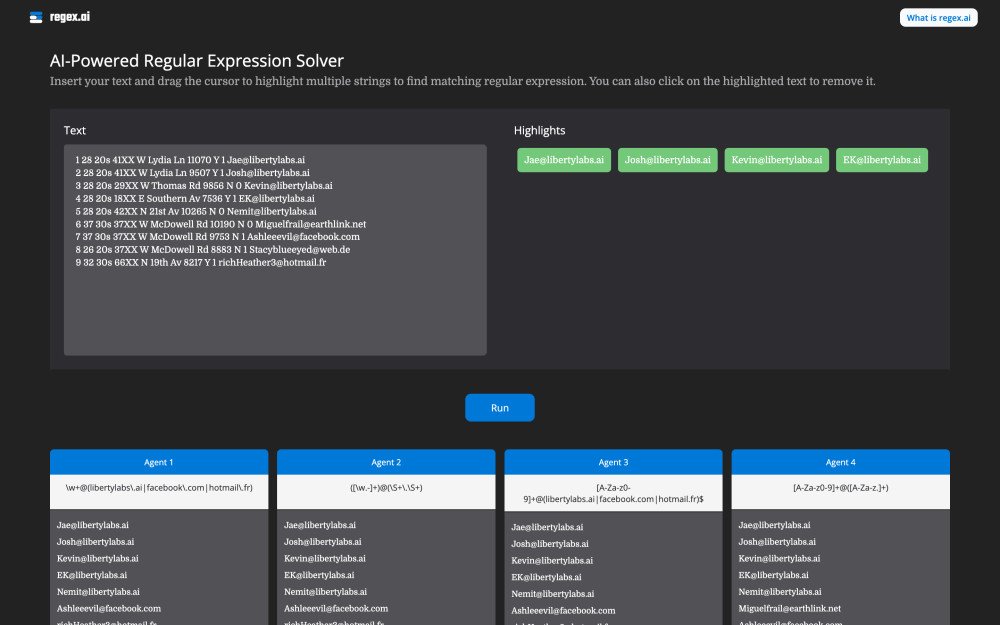Click Agent 4's regex expression

[x=840, y=488]
